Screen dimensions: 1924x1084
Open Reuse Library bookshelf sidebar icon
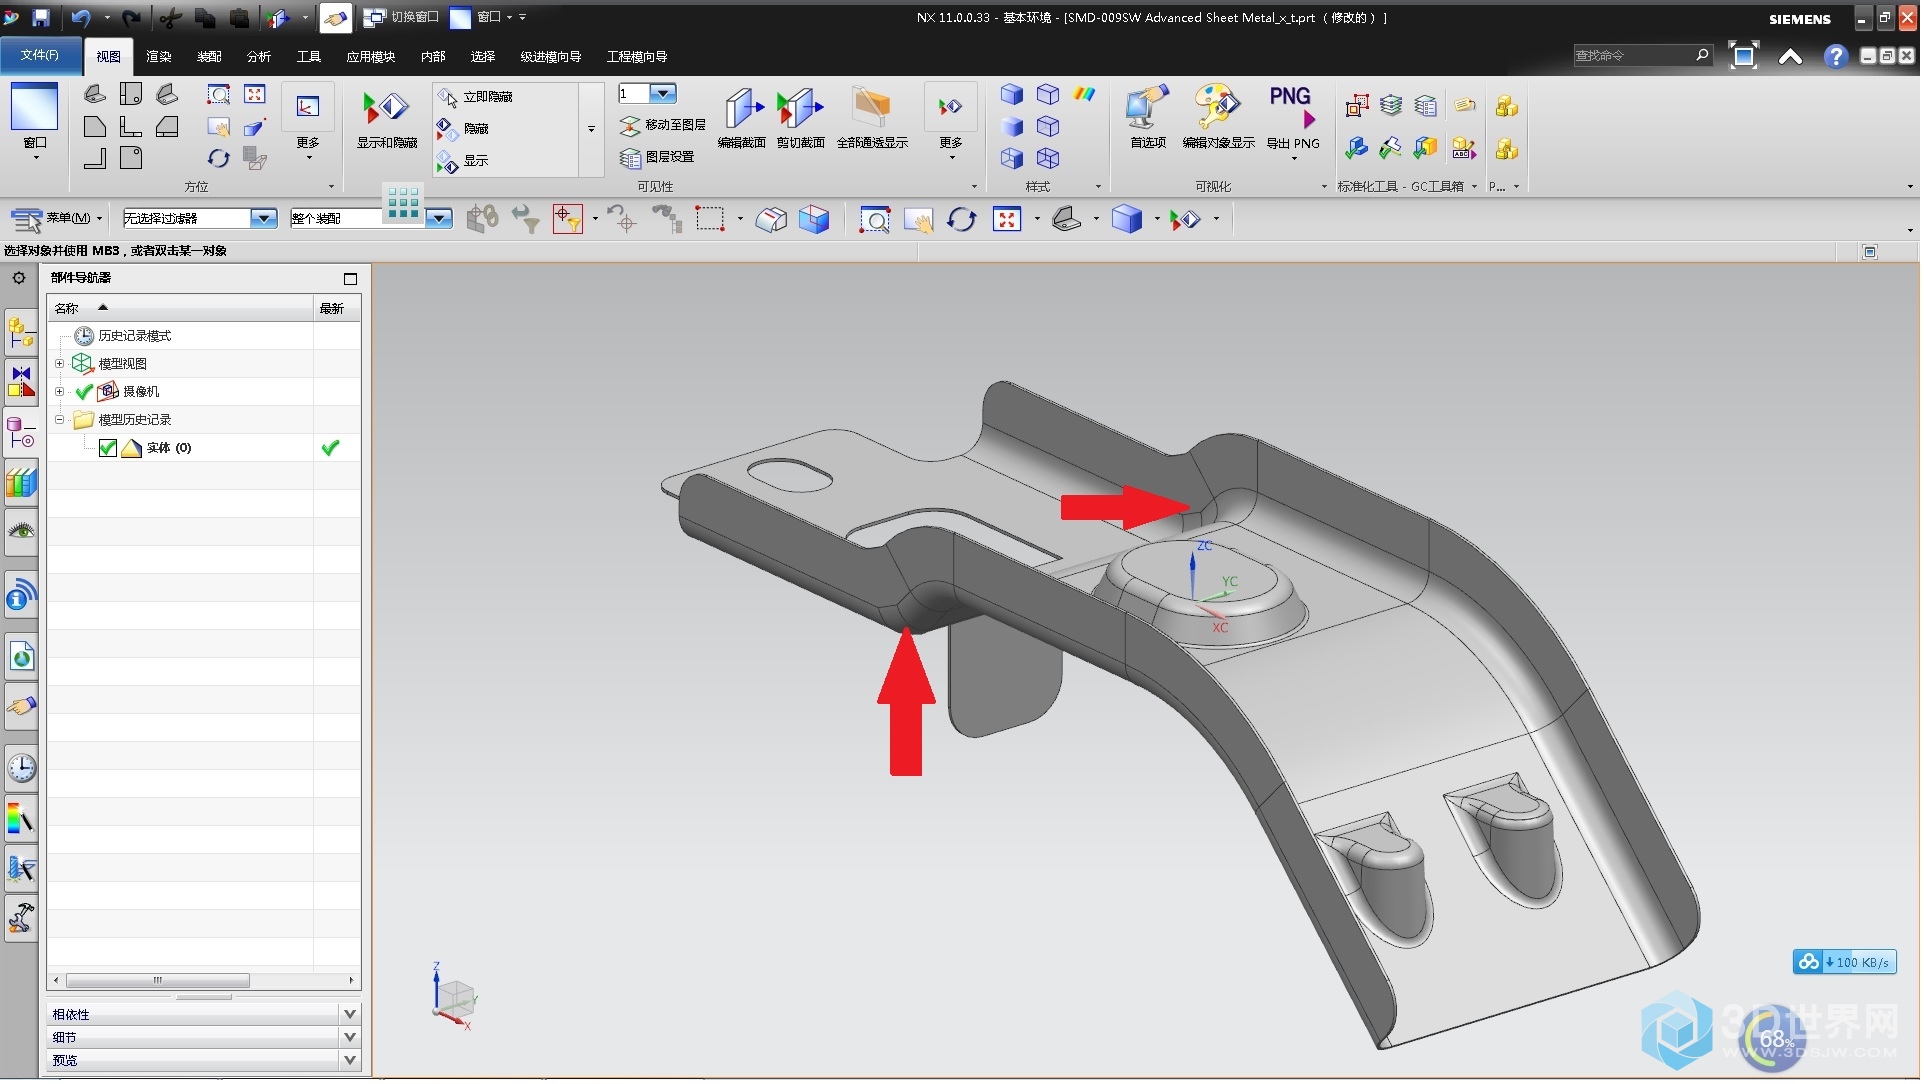click(x=20, y=483)
